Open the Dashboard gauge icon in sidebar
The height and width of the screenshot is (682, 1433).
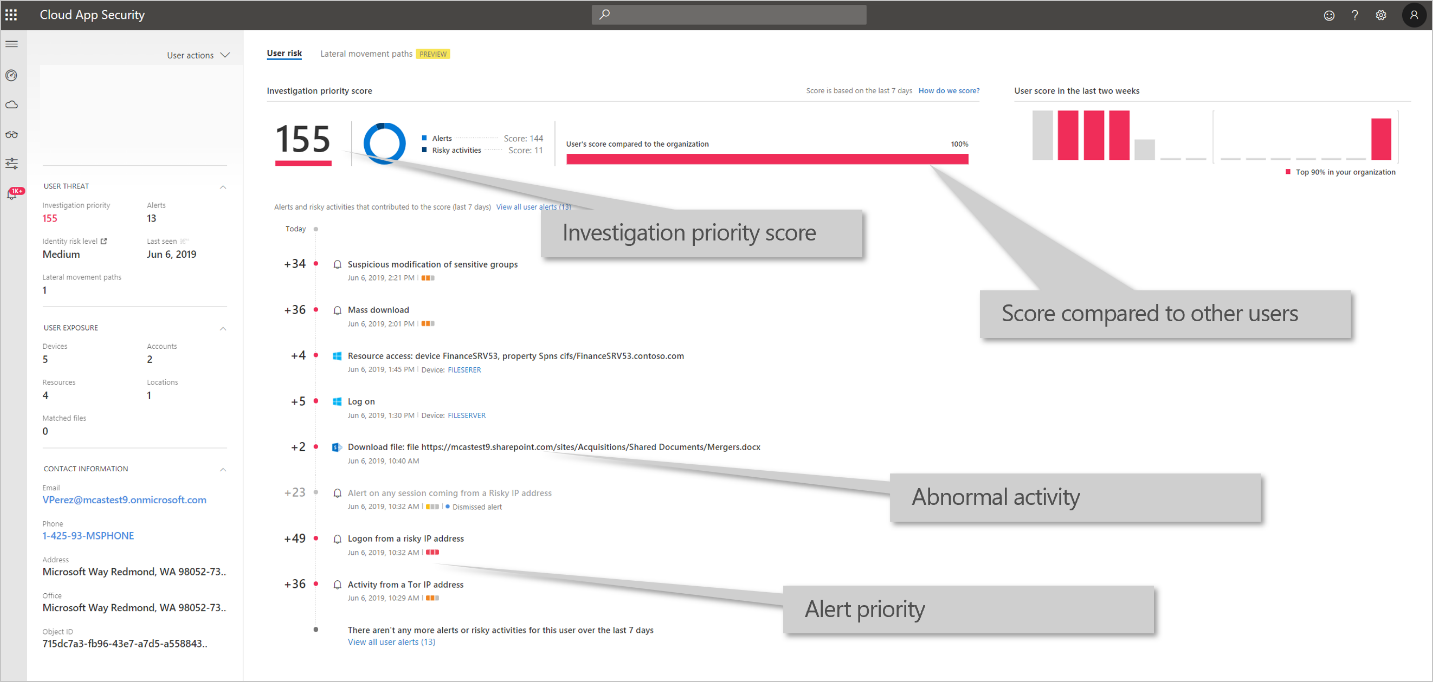click(12, 75)
